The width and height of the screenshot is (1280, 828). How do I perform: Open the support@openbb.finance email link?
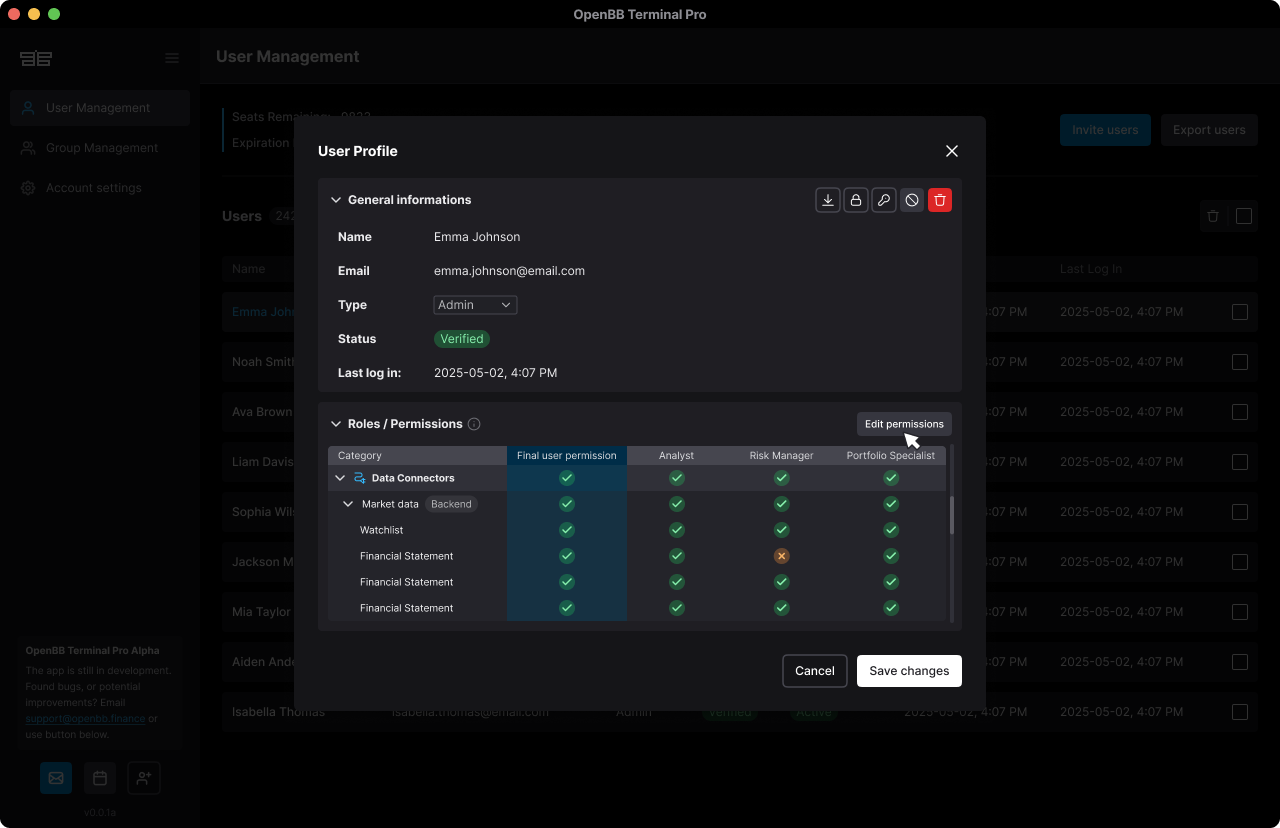point(85,718)
